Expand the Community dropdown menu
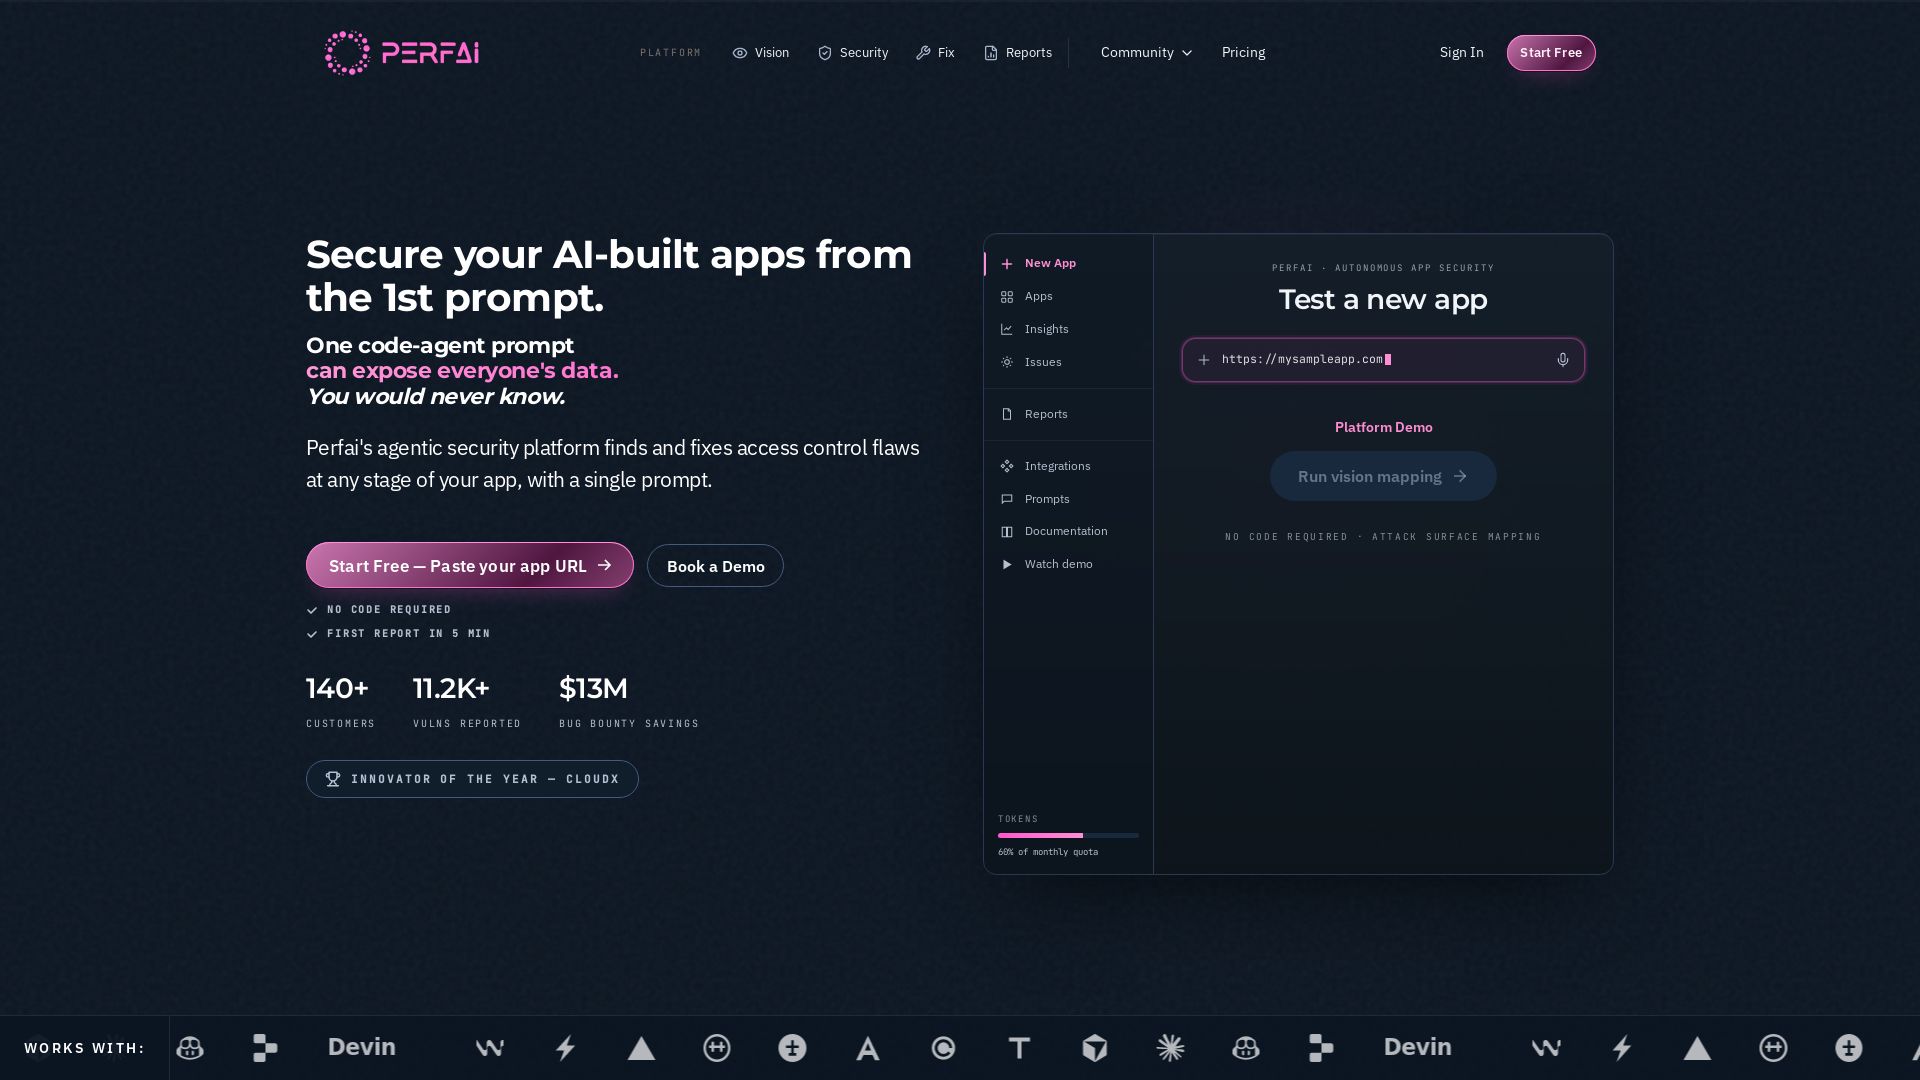The image size is (1920, 1080). pyautogui.click(x=1146, y=53)
